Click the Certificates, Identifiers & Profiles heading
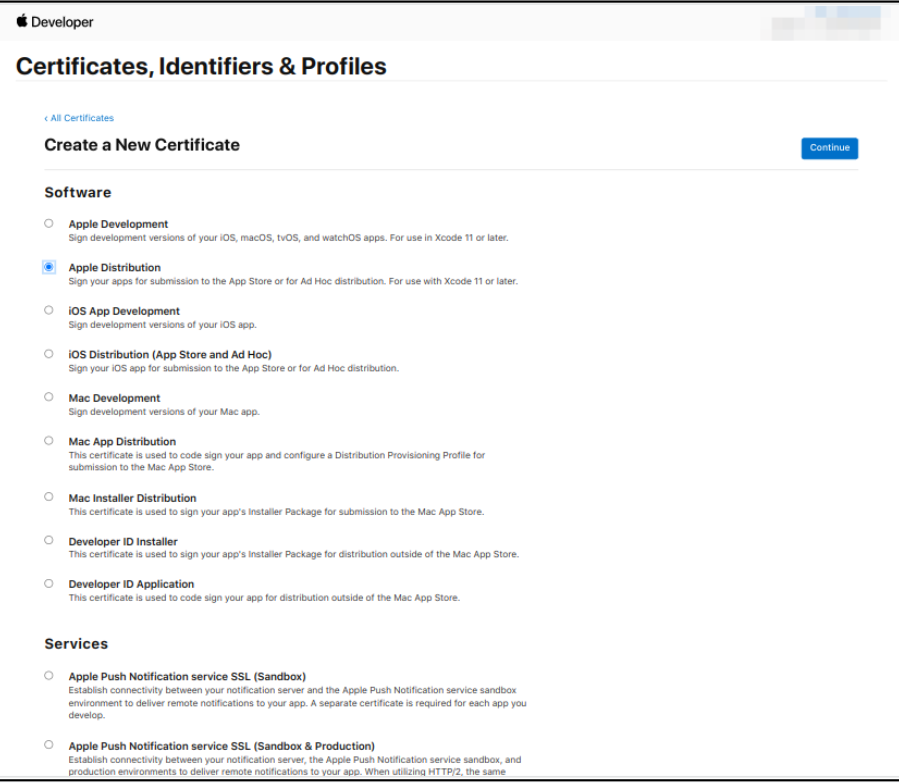899x783 pixels. [x=201, y=66]
